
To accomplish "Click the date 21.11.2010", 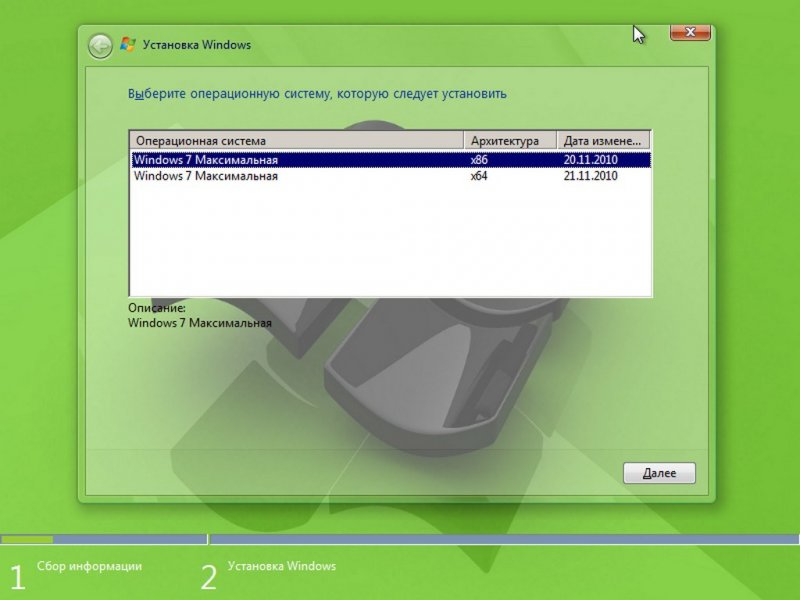I will (590, 176).
